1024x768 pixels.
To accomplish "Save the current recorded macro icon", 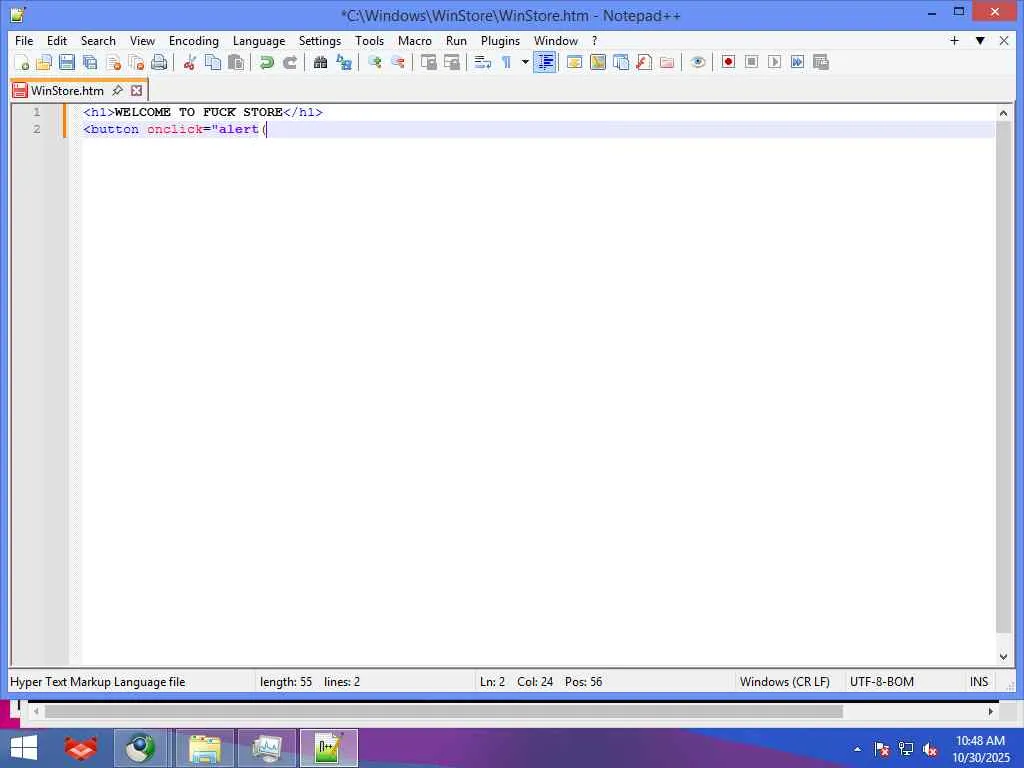I will point(821,62).
